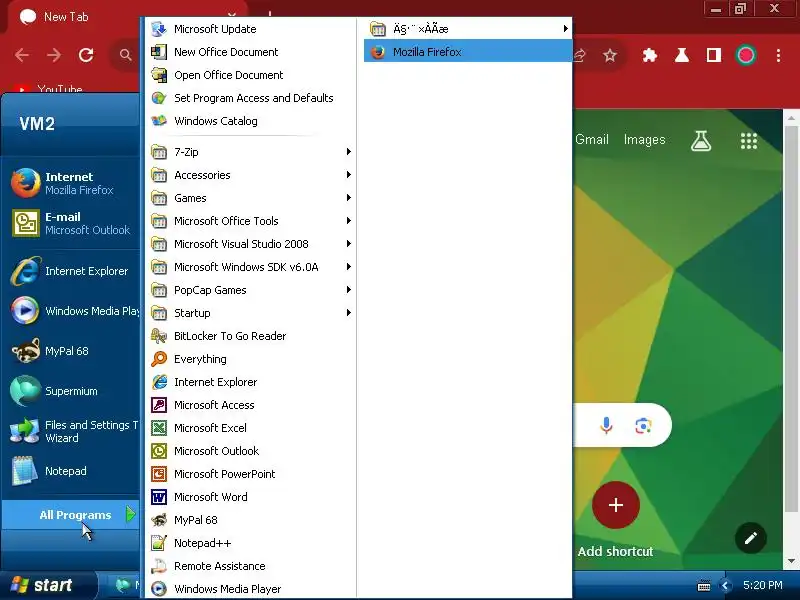Viewport: 800px width, 600px height.
Task: Click taskbar clock showing 5:20 PM
Action: (x=763, y=585)
